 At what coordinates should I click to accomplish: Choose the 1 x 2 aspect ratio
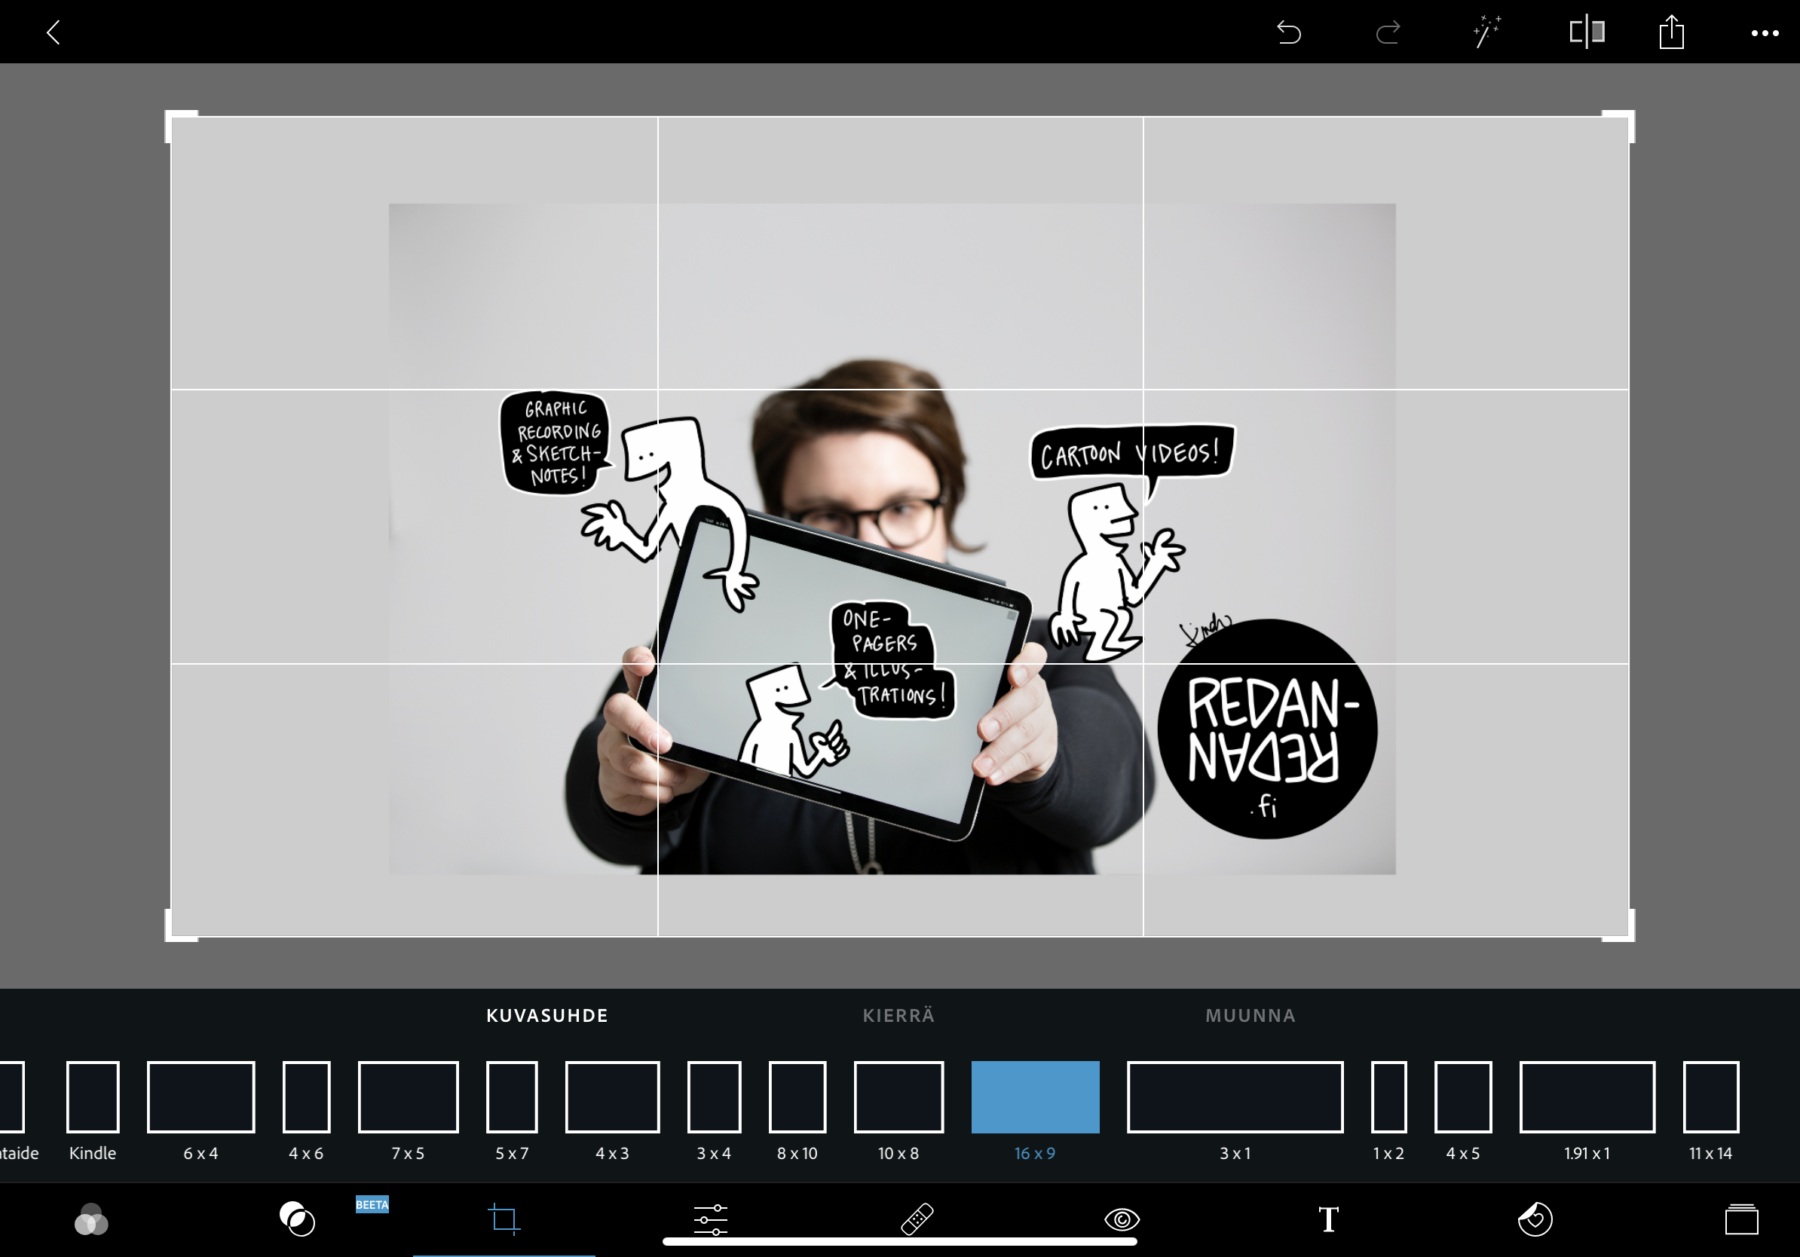[x=1389, y=1110]
